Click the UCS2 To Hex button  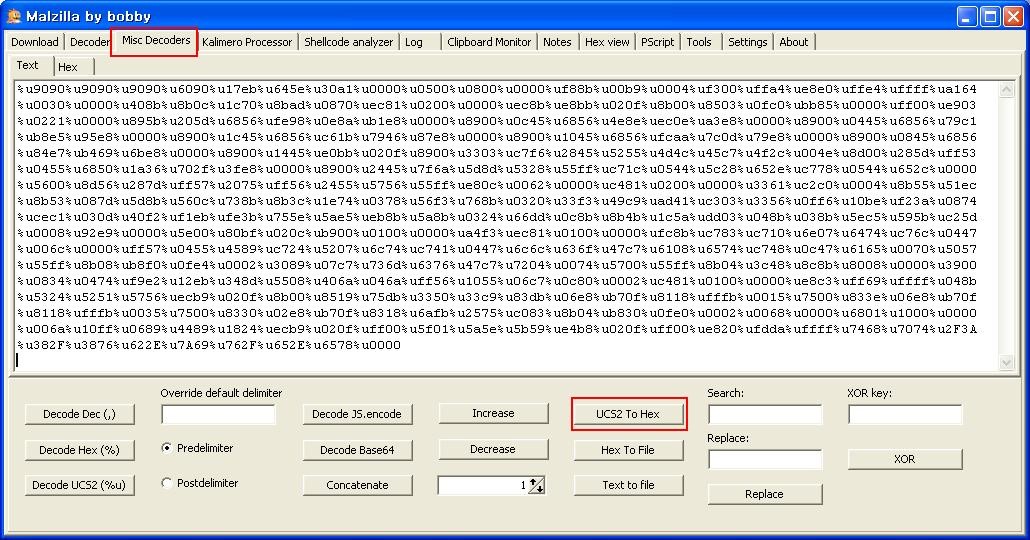[628, 414]
